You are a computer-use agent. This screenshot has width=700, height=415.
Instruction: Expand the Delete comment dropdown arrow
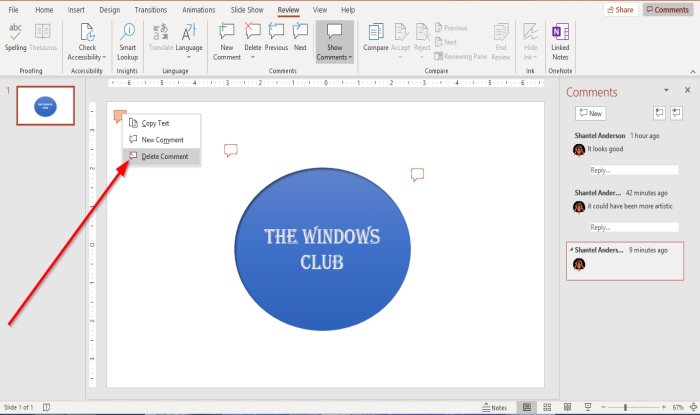[253, 56]
